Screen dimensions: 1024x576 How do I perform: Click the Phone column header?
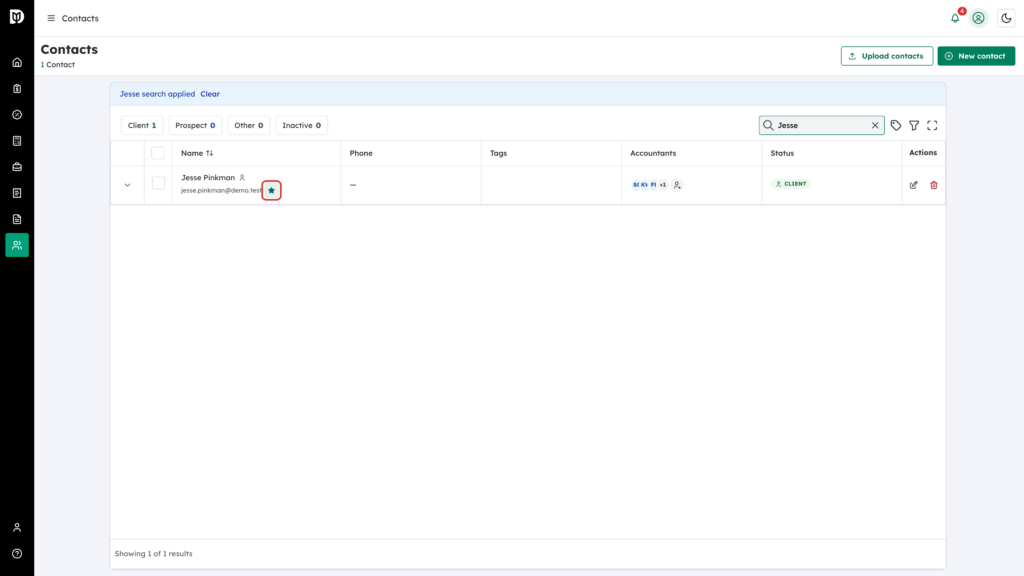(x=361, y=153)
